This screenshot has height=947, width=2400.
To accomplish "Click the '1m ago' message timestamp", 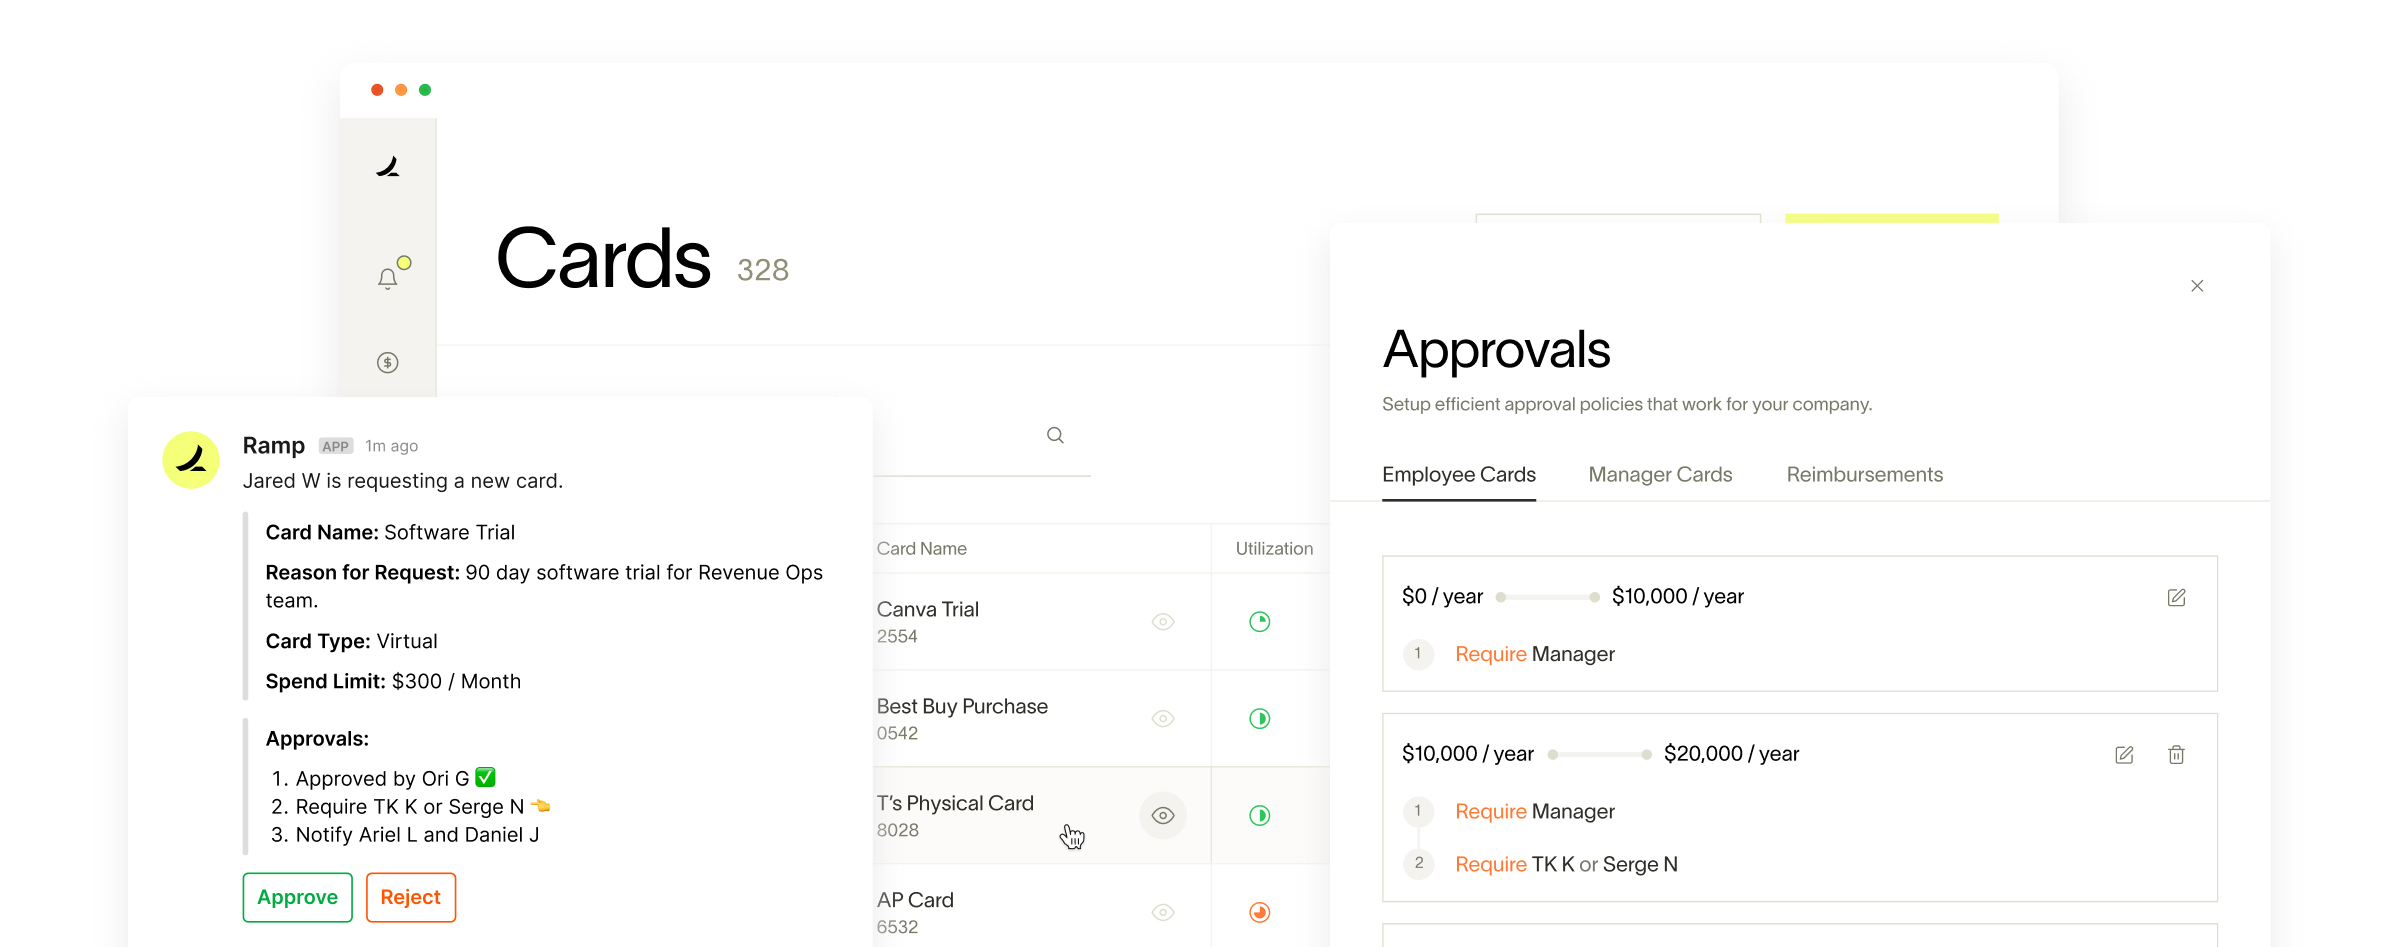I will pos(391,446).
